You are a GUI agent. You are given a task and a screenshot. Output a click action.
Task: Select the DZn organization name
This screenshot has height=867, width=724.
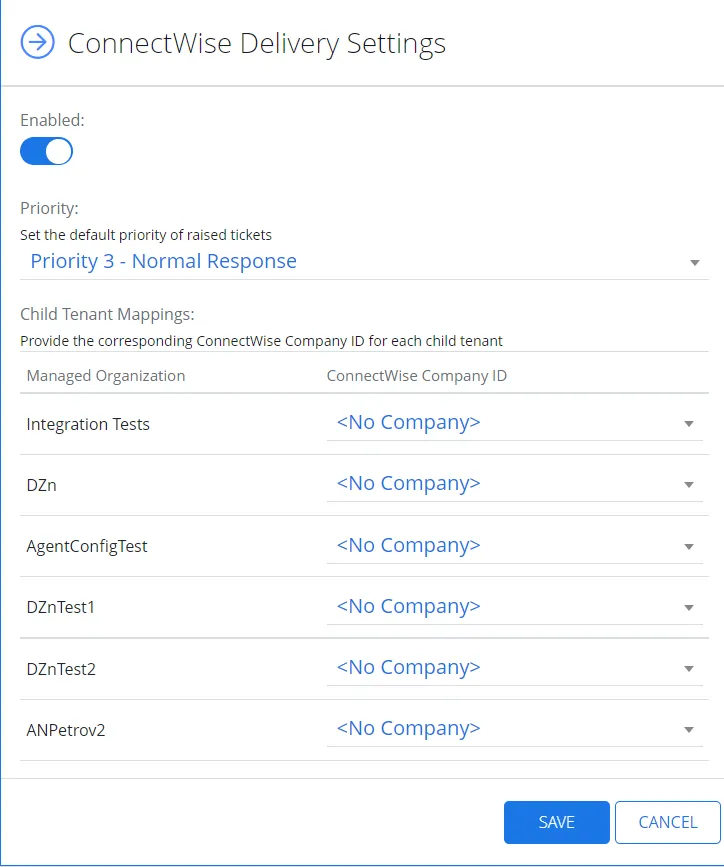point(41,485)
